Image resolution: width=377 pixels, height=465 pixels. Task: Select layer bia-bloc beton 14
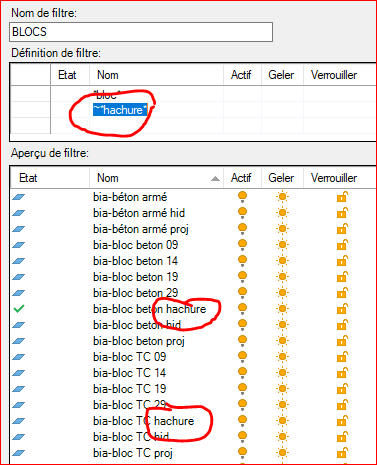(136, 261)
